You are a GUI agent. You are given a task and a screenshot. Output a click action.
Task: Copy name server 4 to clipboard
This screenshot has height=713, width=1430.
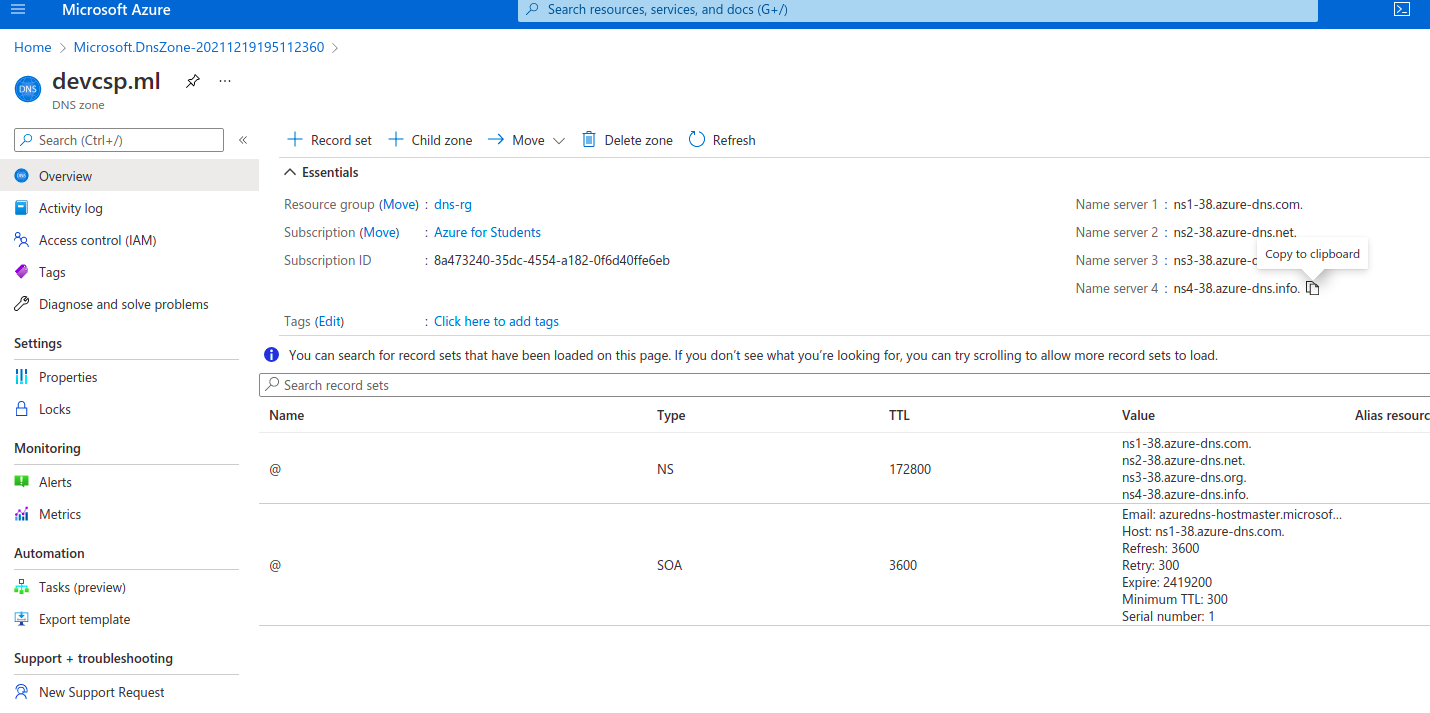point(1313,289)
